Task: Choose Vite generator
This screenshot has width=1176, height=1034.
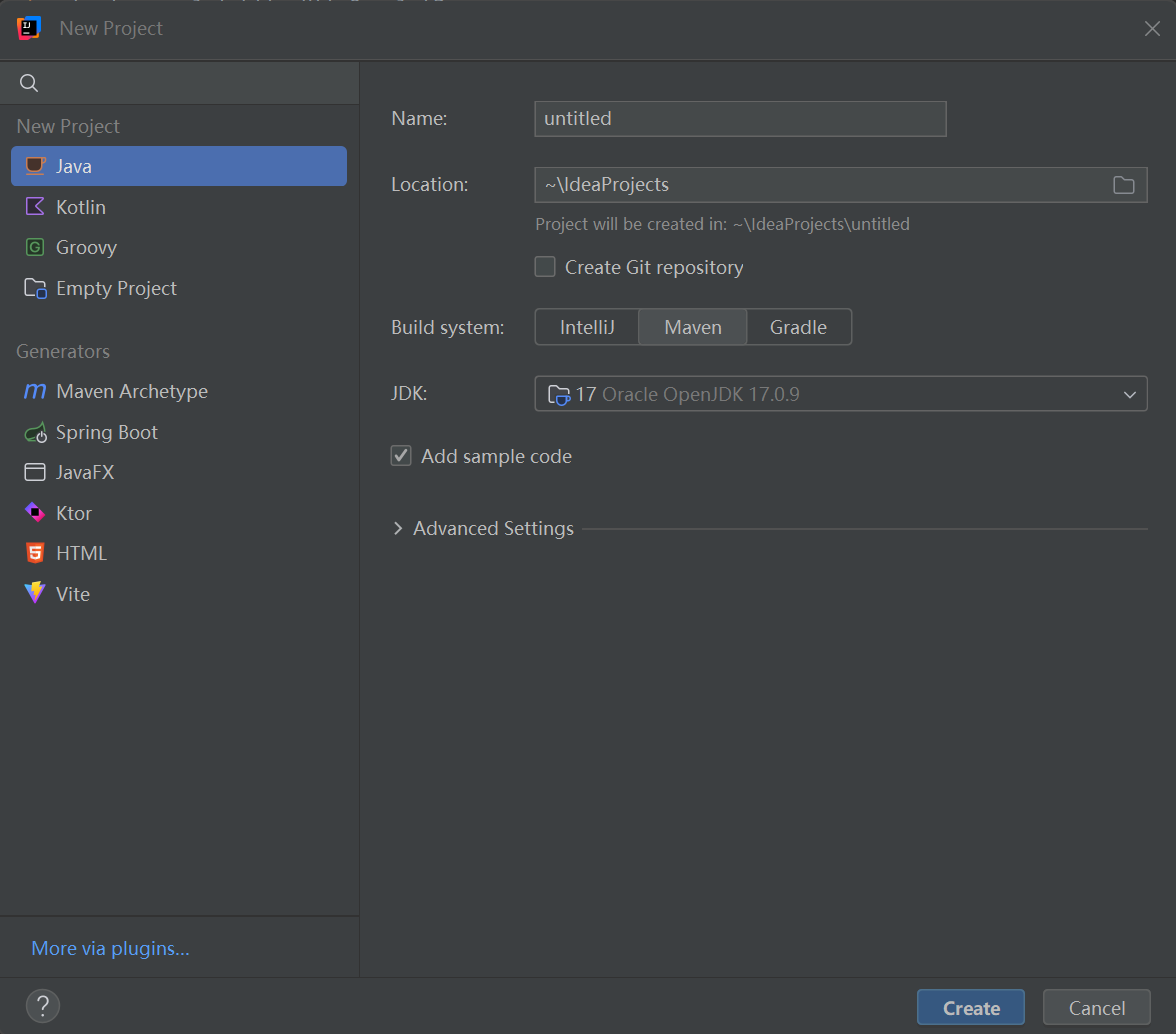Action: point(178,593)
